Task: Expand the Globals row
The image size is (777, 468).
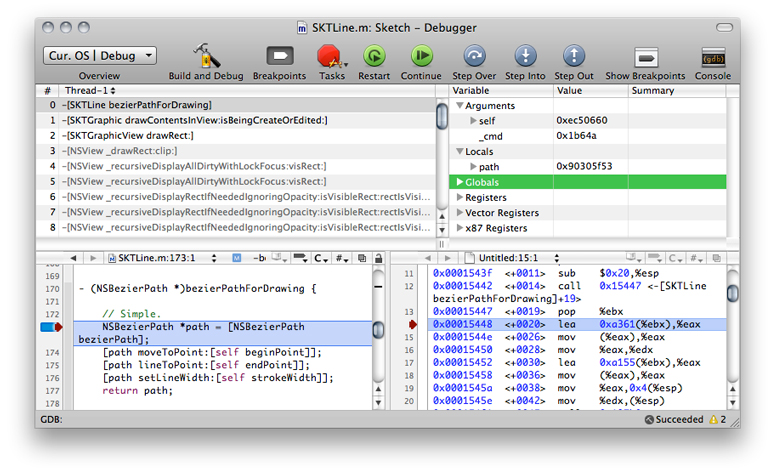Action: 460,182
